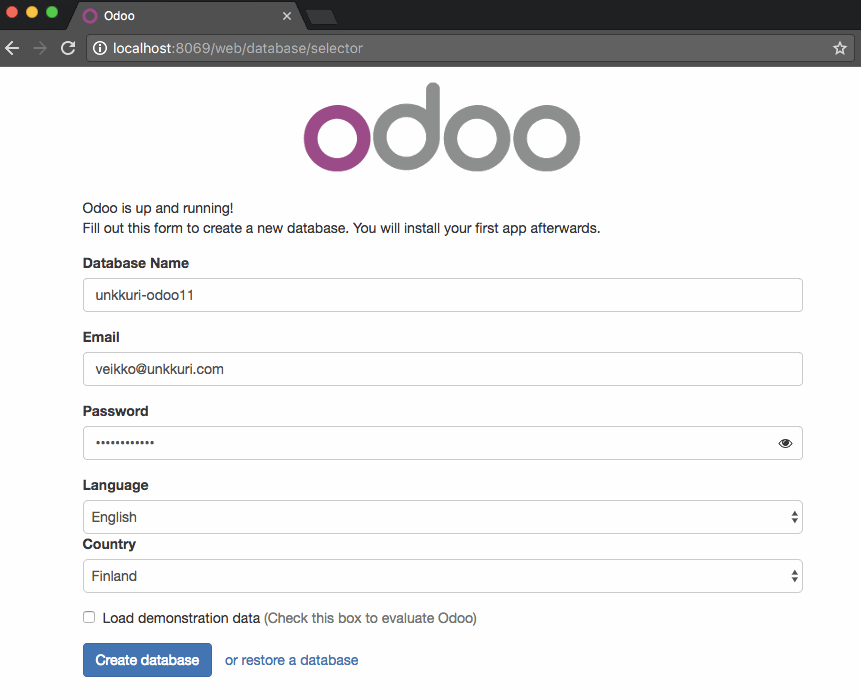Open a new browser tab
This screenshot has width=861, height=700.
[x=321, y=17]
